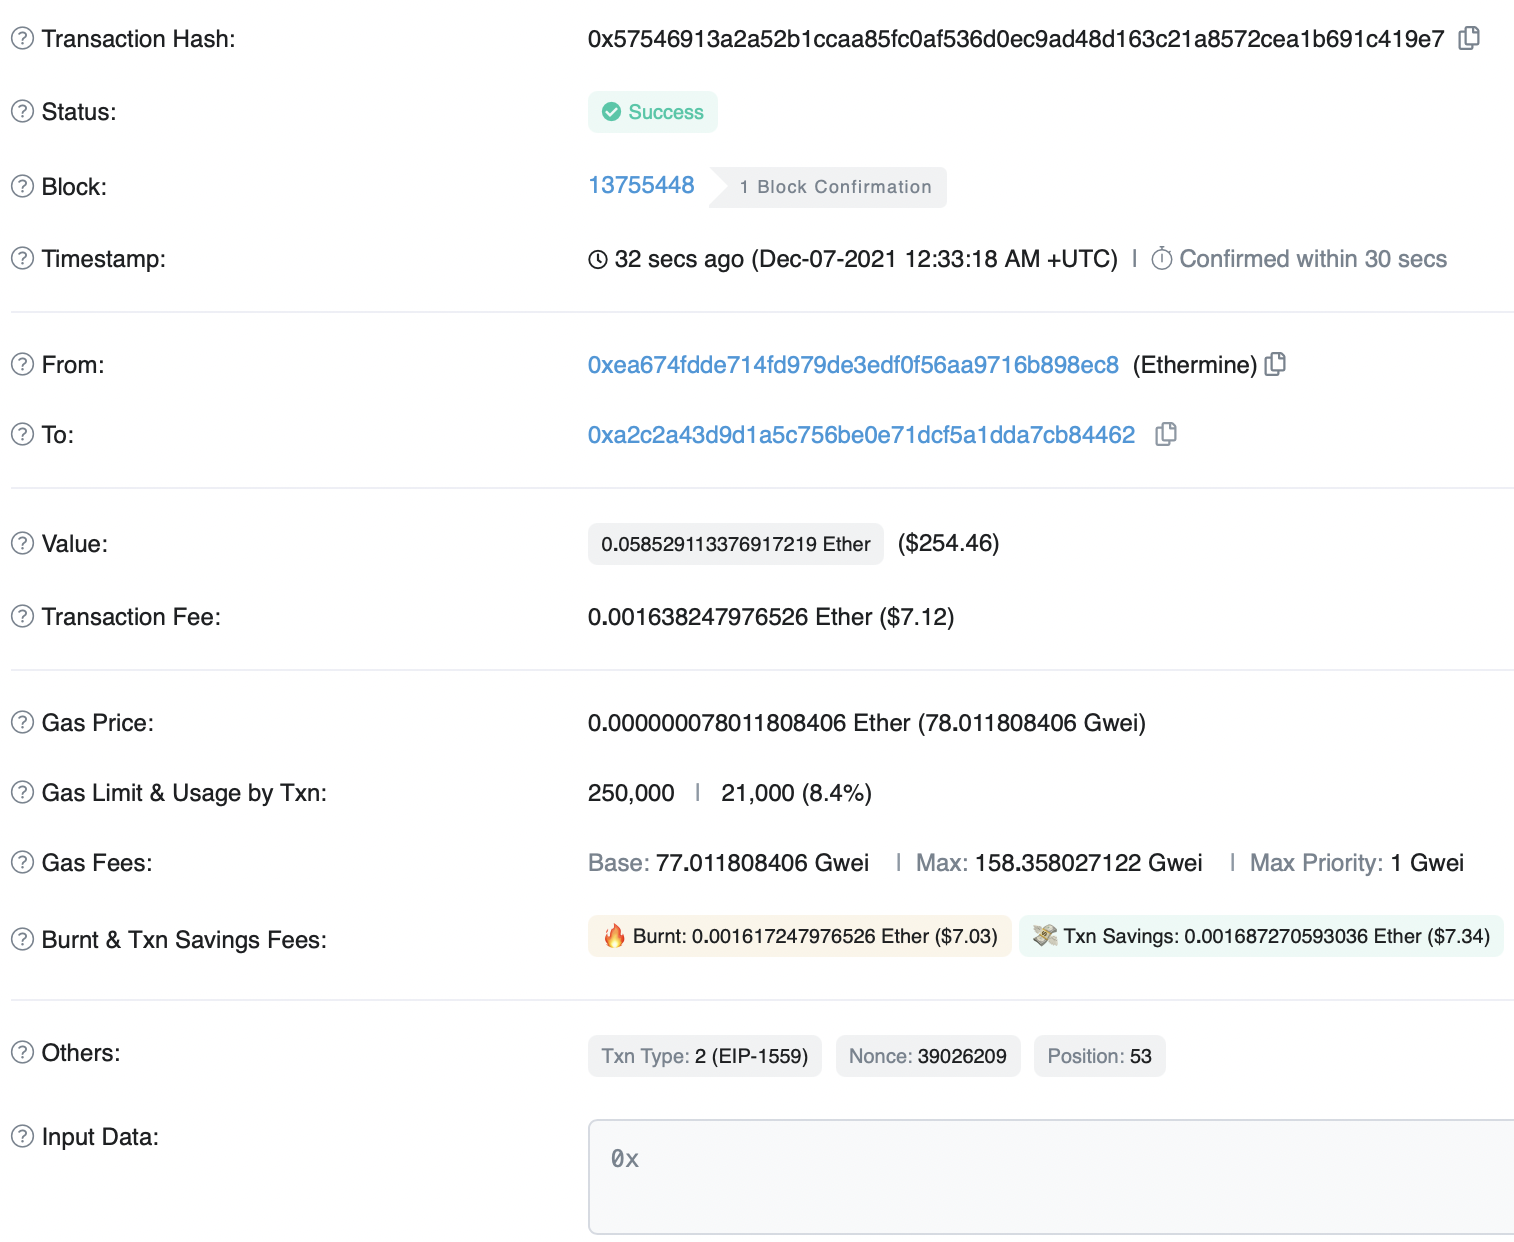1514x1242 pixels.
Task: Click help icon beside To
Action: (22, 434)
